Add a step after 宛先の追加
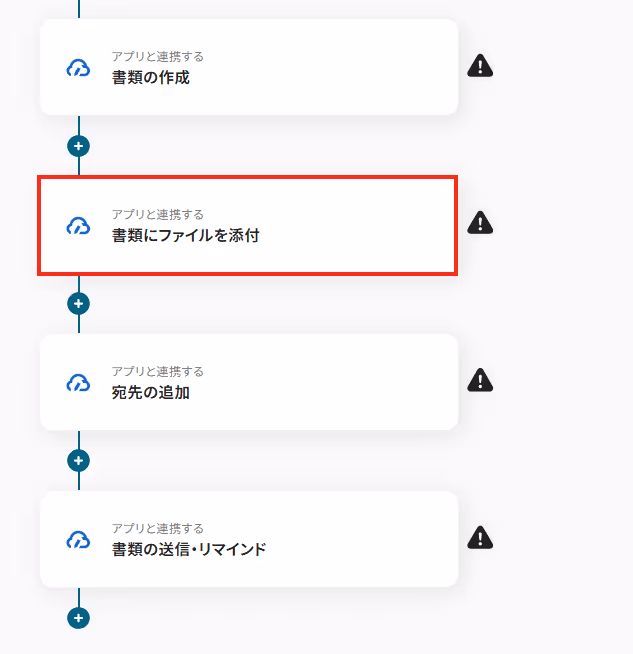Image resolution: width=633 pixels, height=654 pixels. (78, 460)
